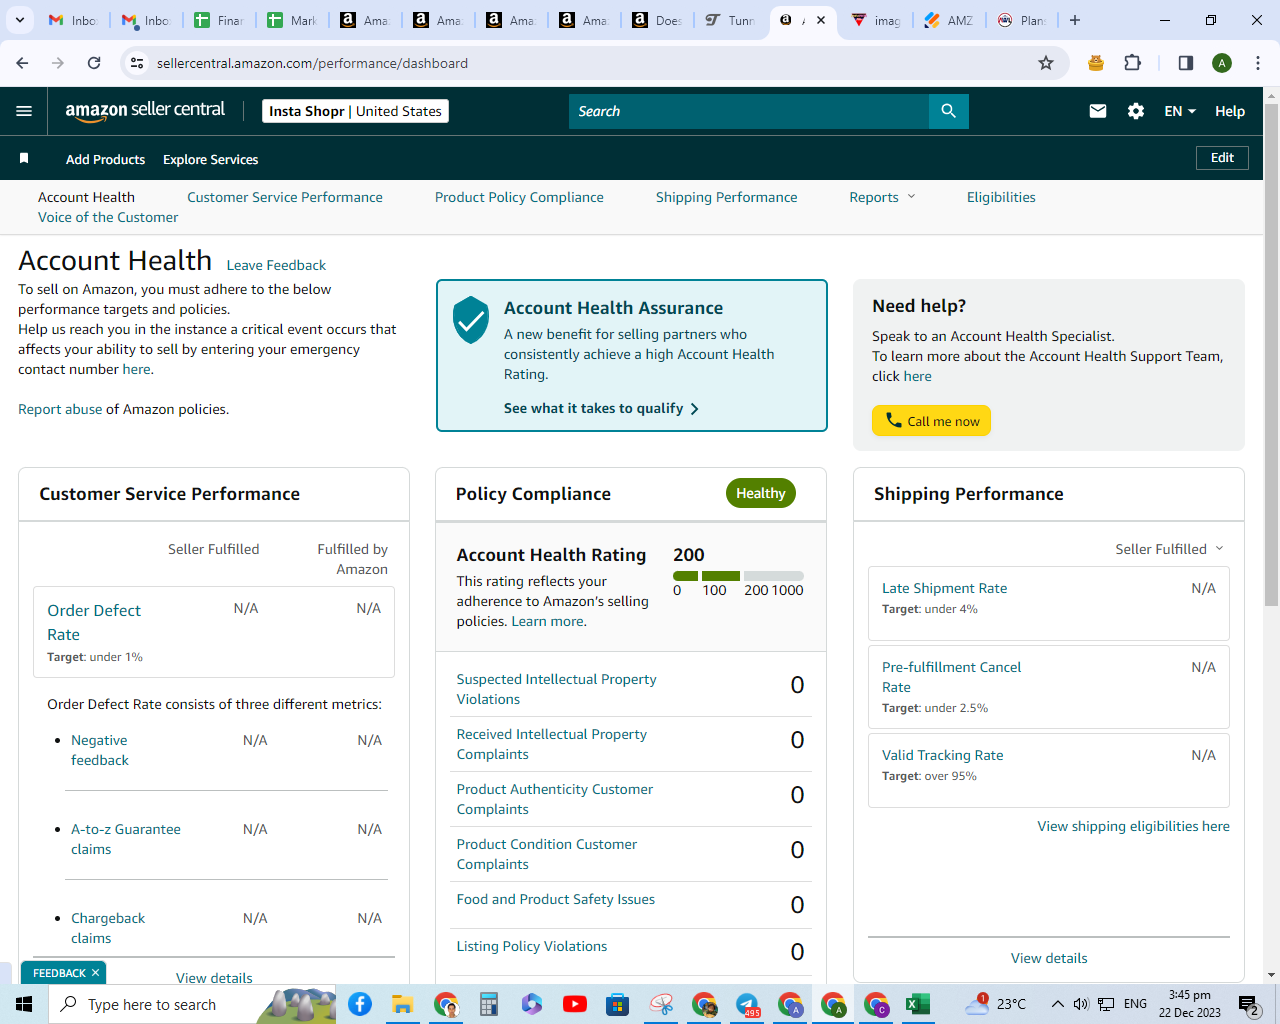Click View shipping eligibilities here
This screenshot has width=1280, height=1024.
coord(1133,826)
